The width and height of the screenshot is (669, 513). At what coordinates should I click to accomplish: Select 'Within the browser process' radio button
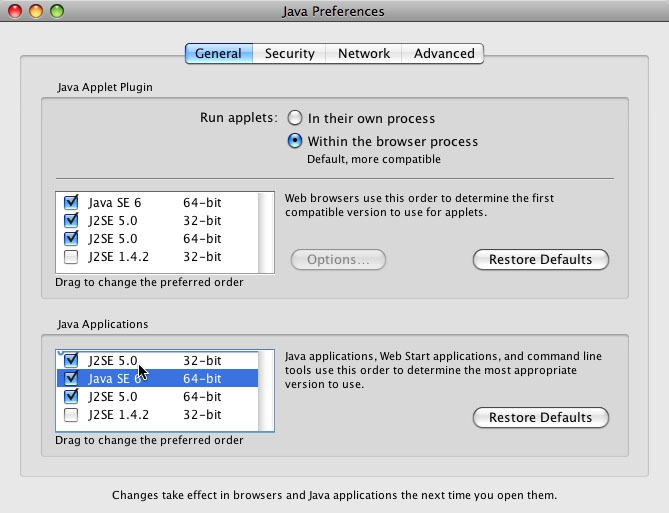coord(295,141)
